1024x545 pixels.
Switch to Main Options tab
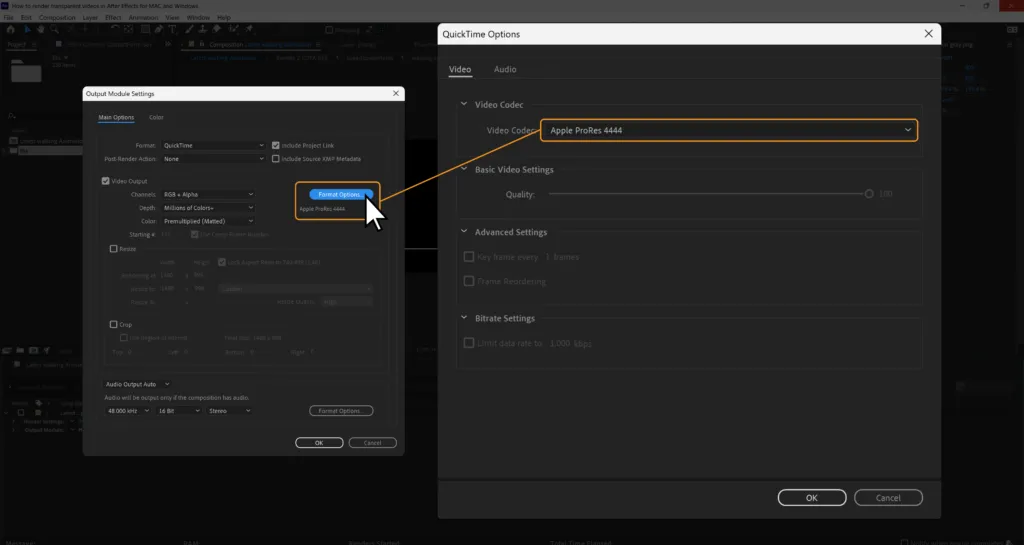[x=116, y=117]
